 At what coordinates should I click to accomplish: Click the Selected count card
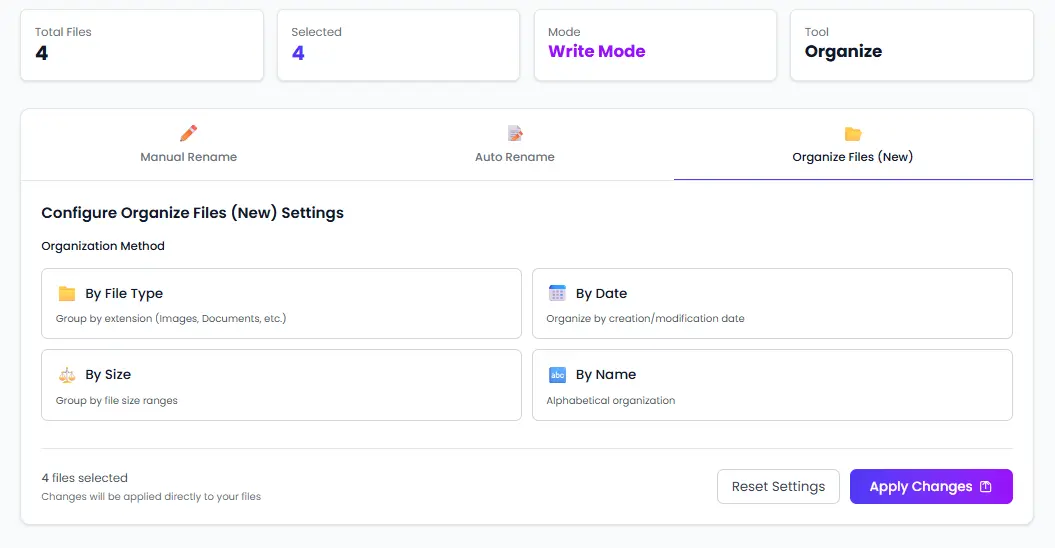point(398,45)
